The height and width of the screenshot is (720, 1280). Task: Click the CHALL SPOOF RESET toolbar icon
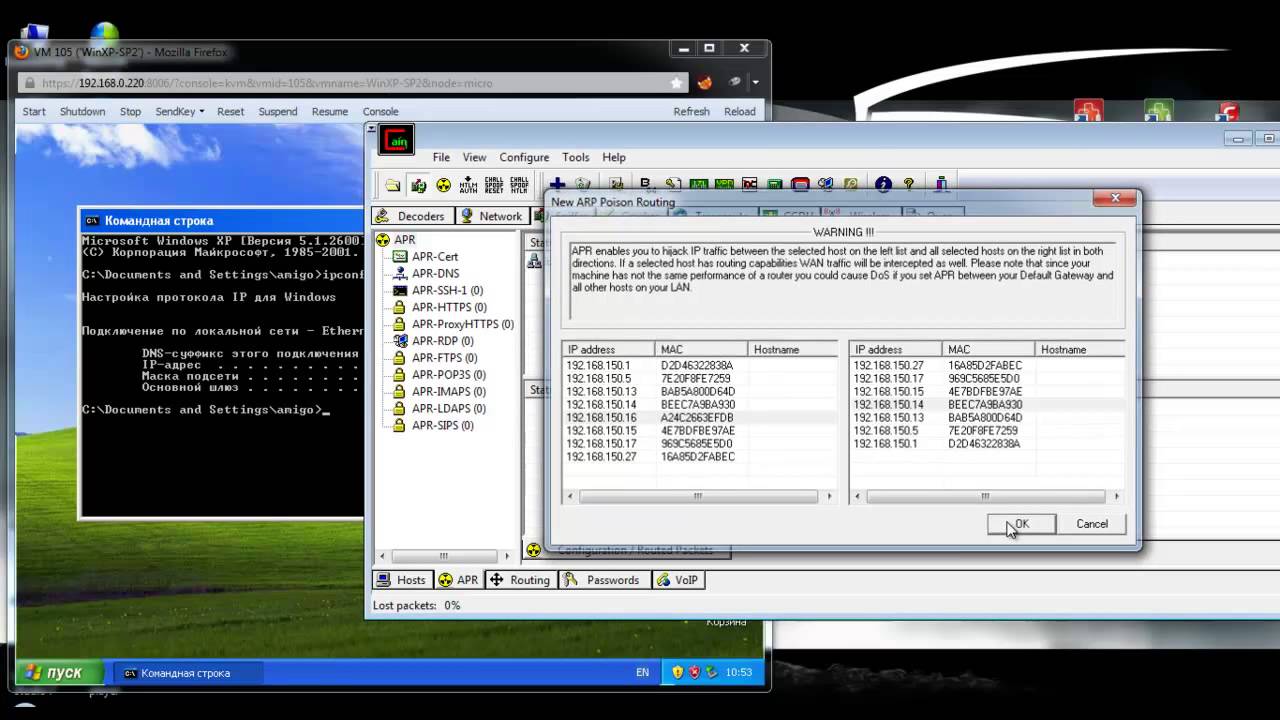coord(494,185)
